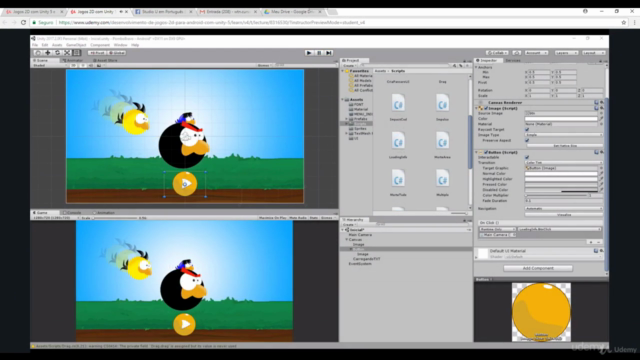This screenshot has height=360, width=640.
Task: Open Navigation dropdown
Action: tap(563, 209)
